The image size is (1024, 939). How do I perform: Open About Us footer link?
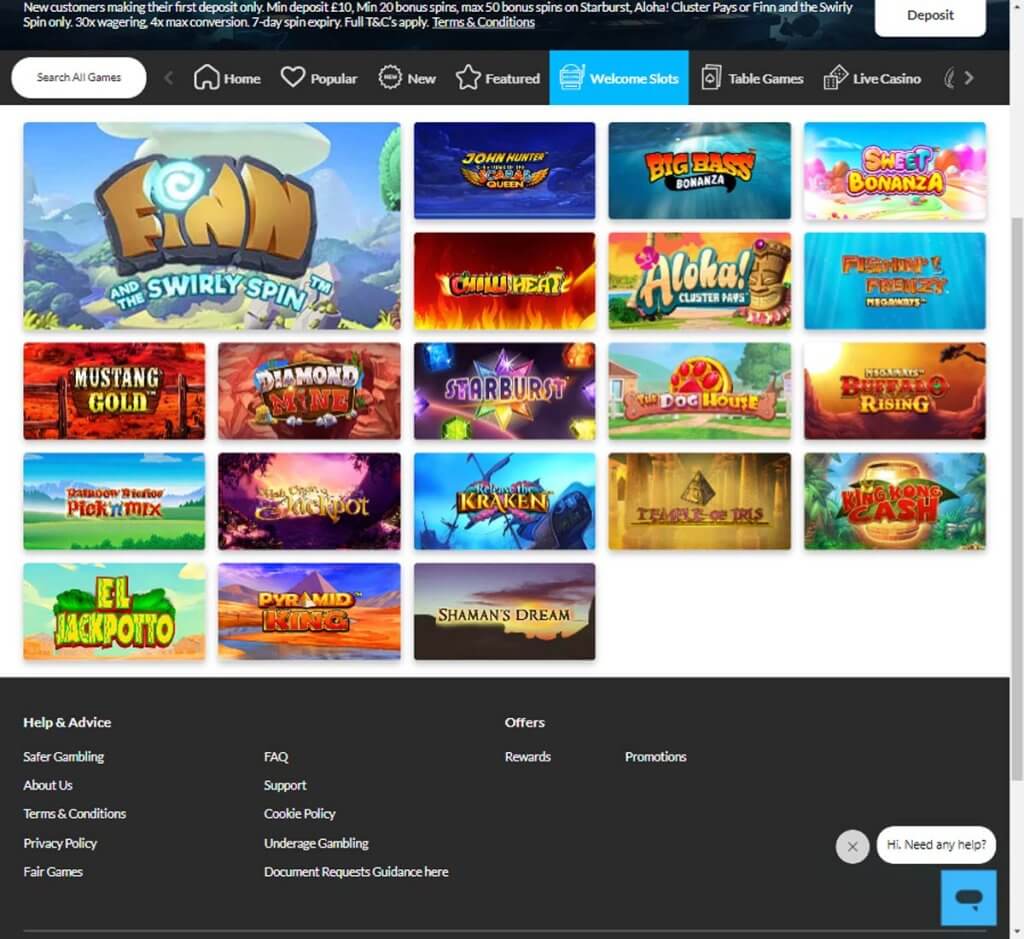48,786
